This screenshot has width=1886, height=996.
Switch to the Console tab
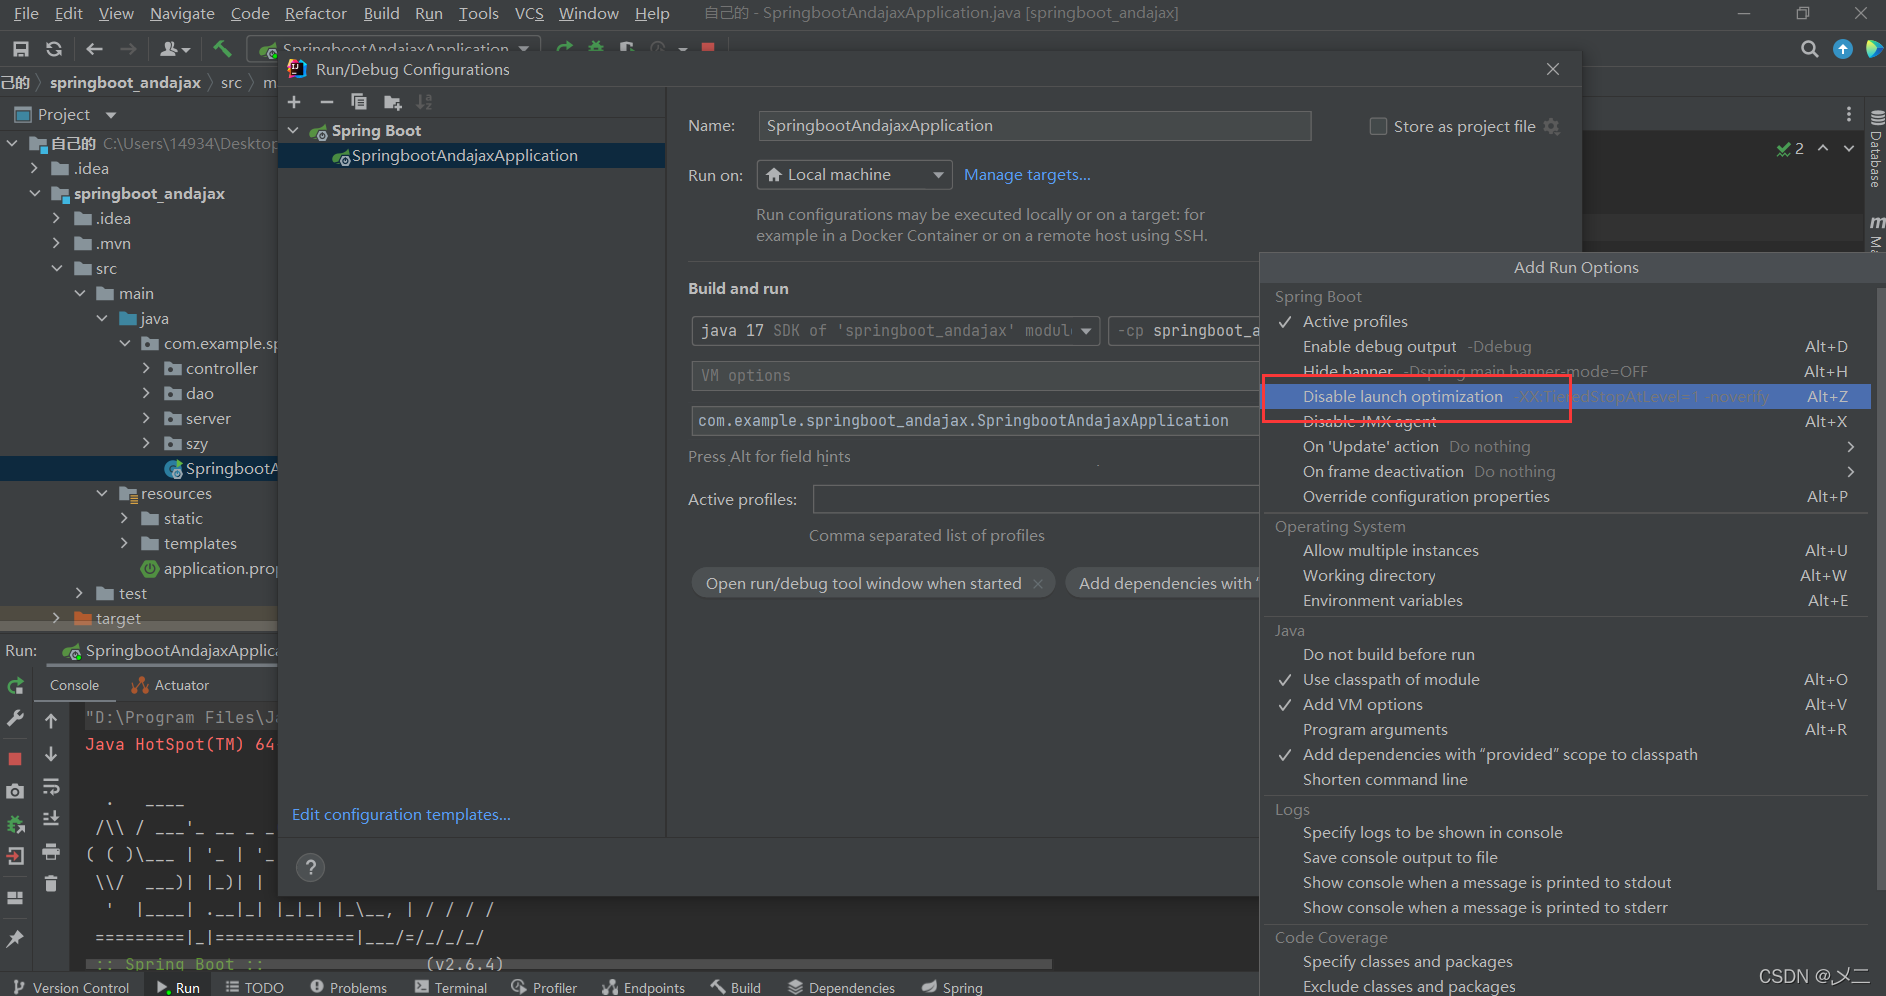click(x=74, y=685)
